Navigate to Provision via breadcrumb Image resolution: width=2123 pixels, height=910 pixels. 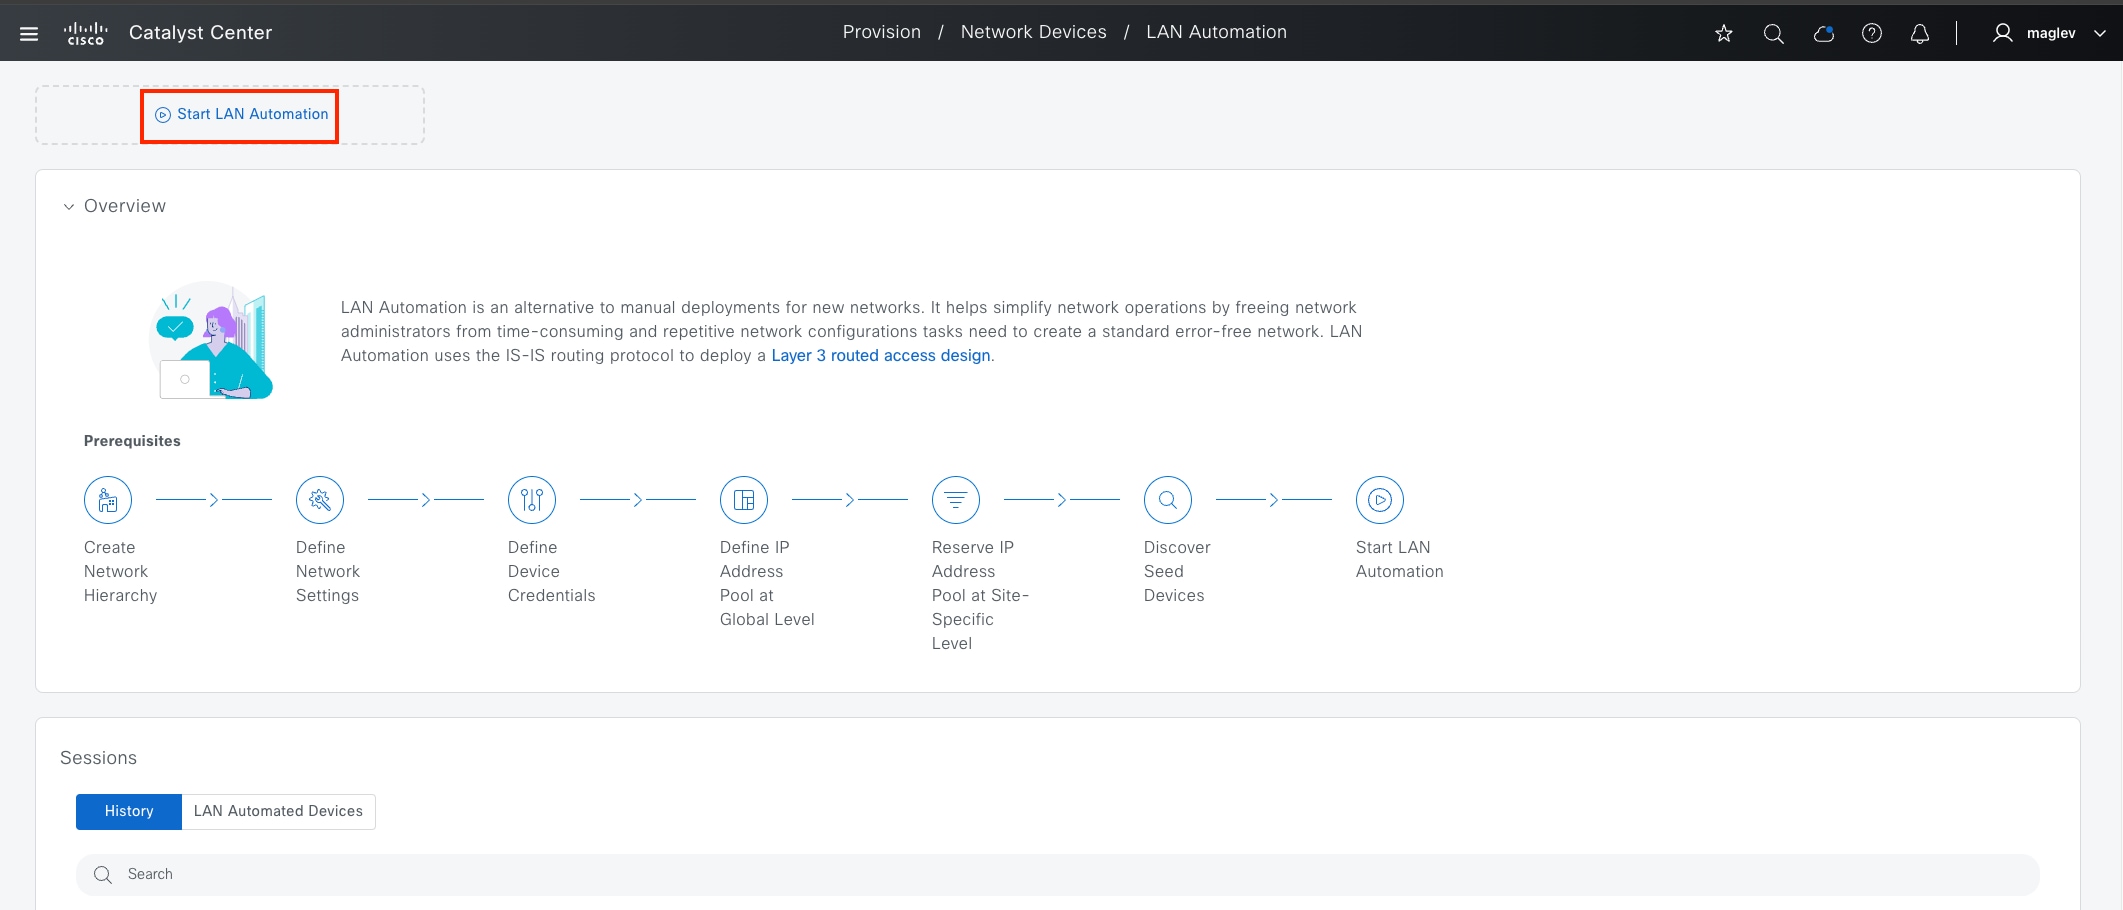(x=881, y=31)
